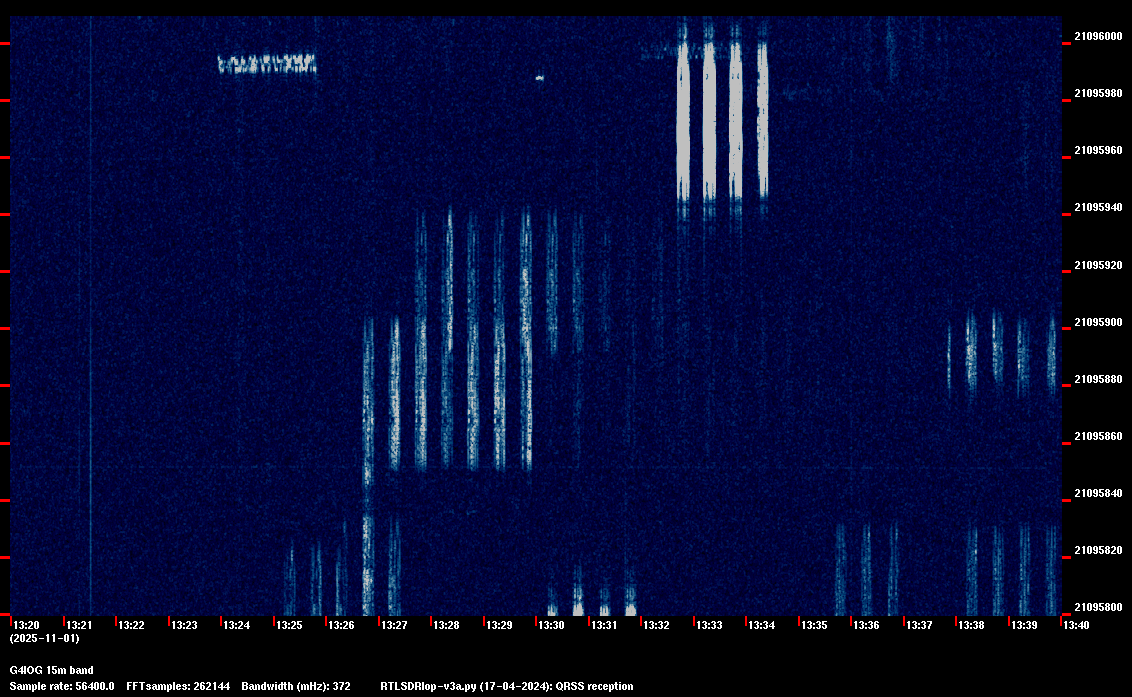Select the 21095920 frequency label
Screen dimensions: 1132x697
tap(1099, 265)
